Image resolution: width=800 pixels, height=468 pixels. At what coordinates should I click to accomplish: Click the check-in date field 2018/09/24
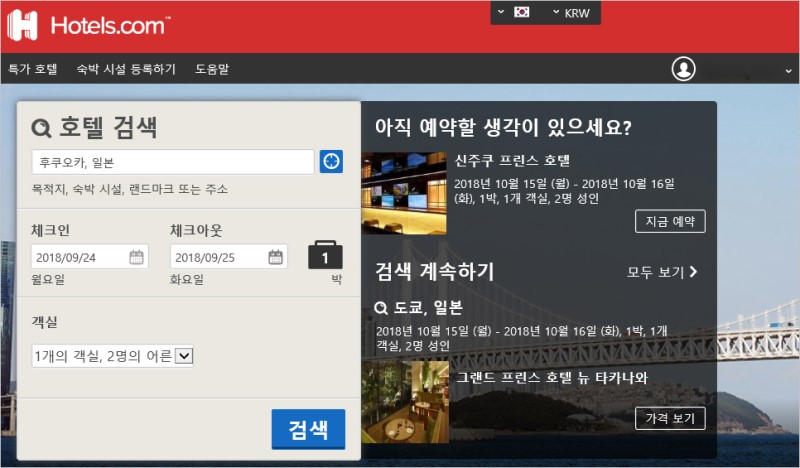tap(90, 257)
